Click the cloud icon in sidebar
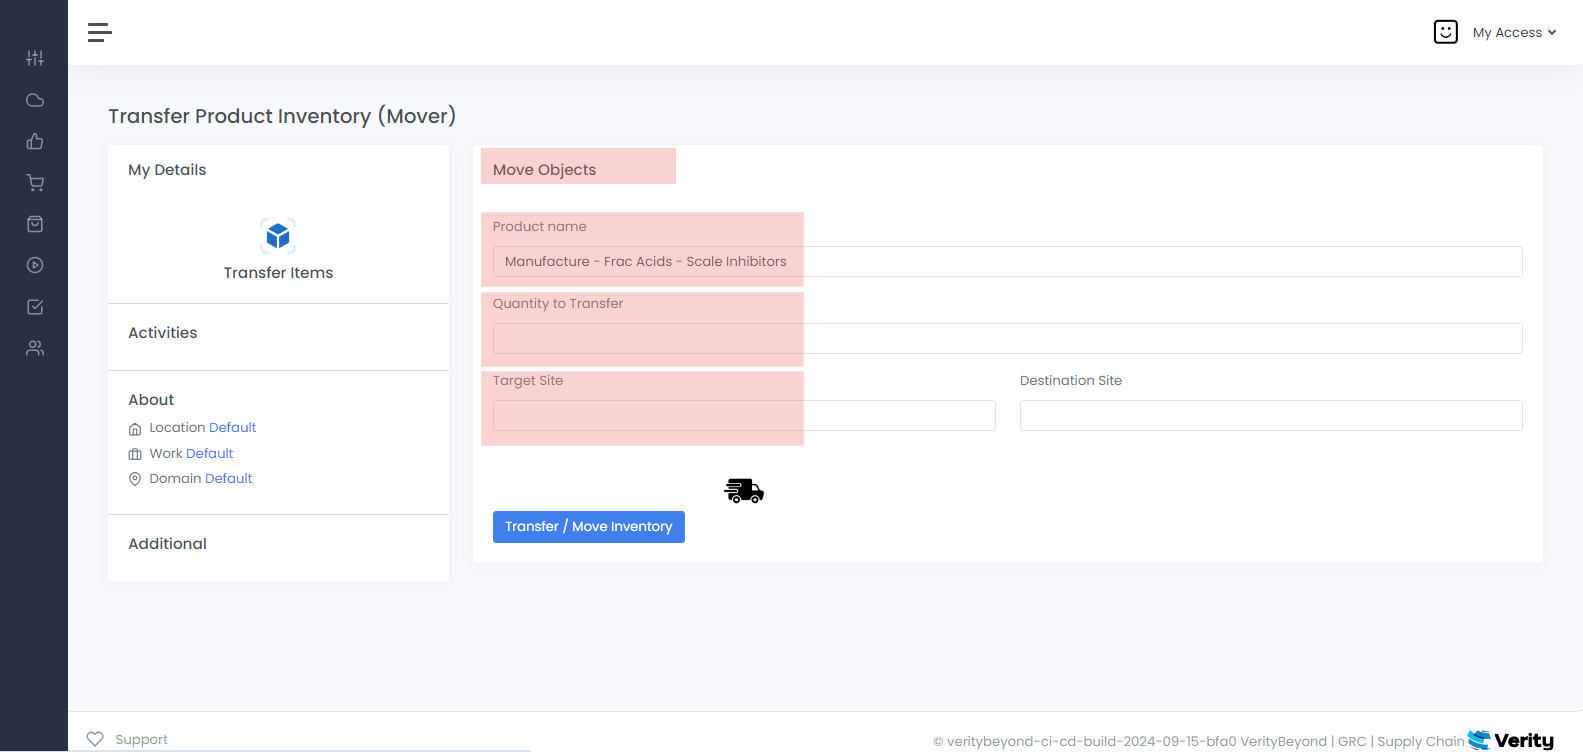The width and height of the screenshot is (1583, 752). pos(35,100)
